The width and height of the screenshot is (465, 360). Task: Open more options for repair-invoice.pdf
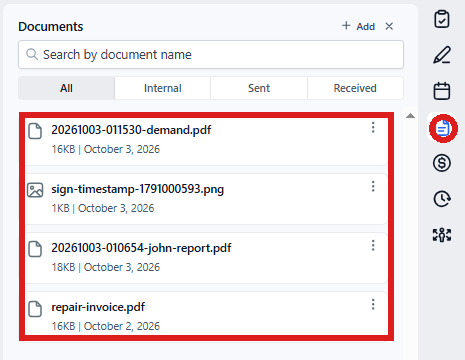[373, 304]
